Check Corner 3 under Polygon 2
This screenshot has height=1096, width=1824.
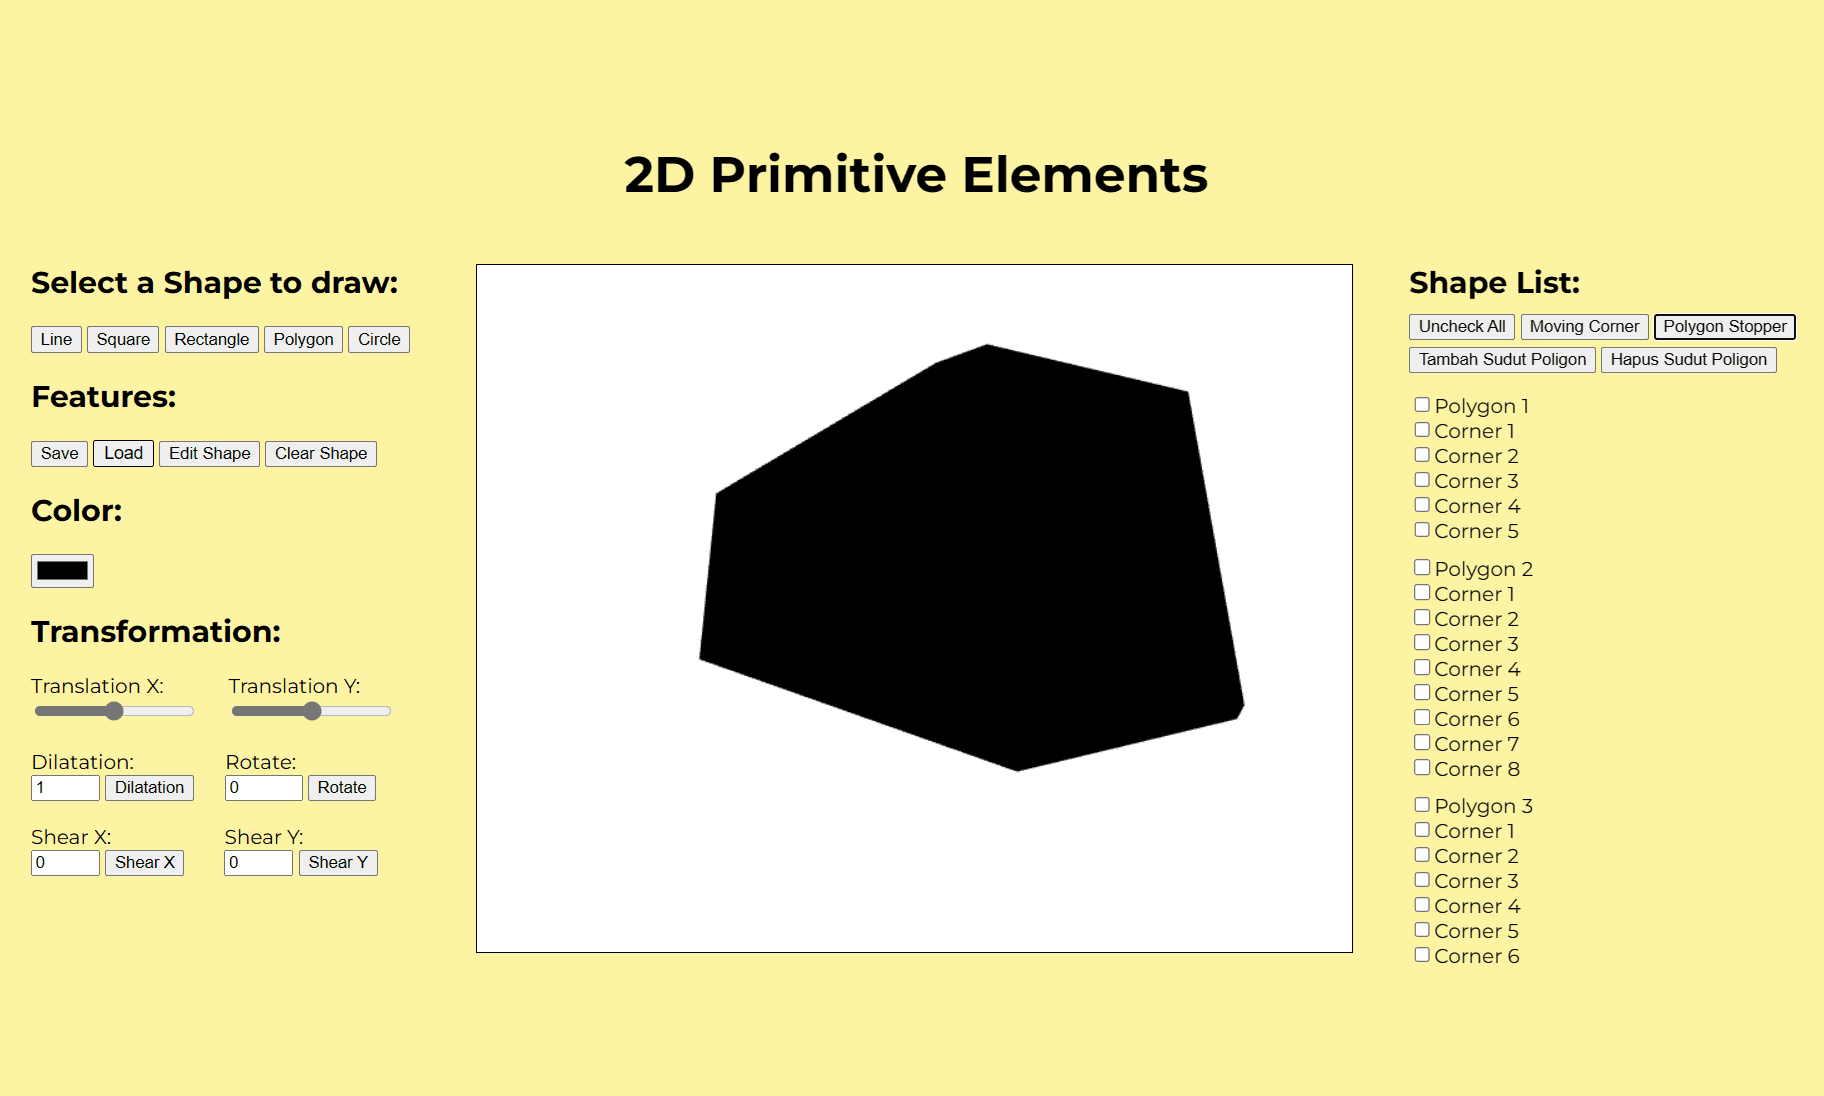pyautogui.click(x=1421, y=642)
